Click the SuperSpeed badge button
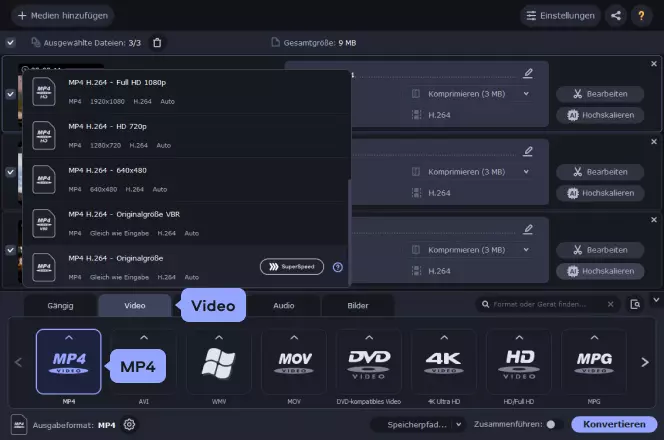Viewport: 664px width, 440px height. 292,267
